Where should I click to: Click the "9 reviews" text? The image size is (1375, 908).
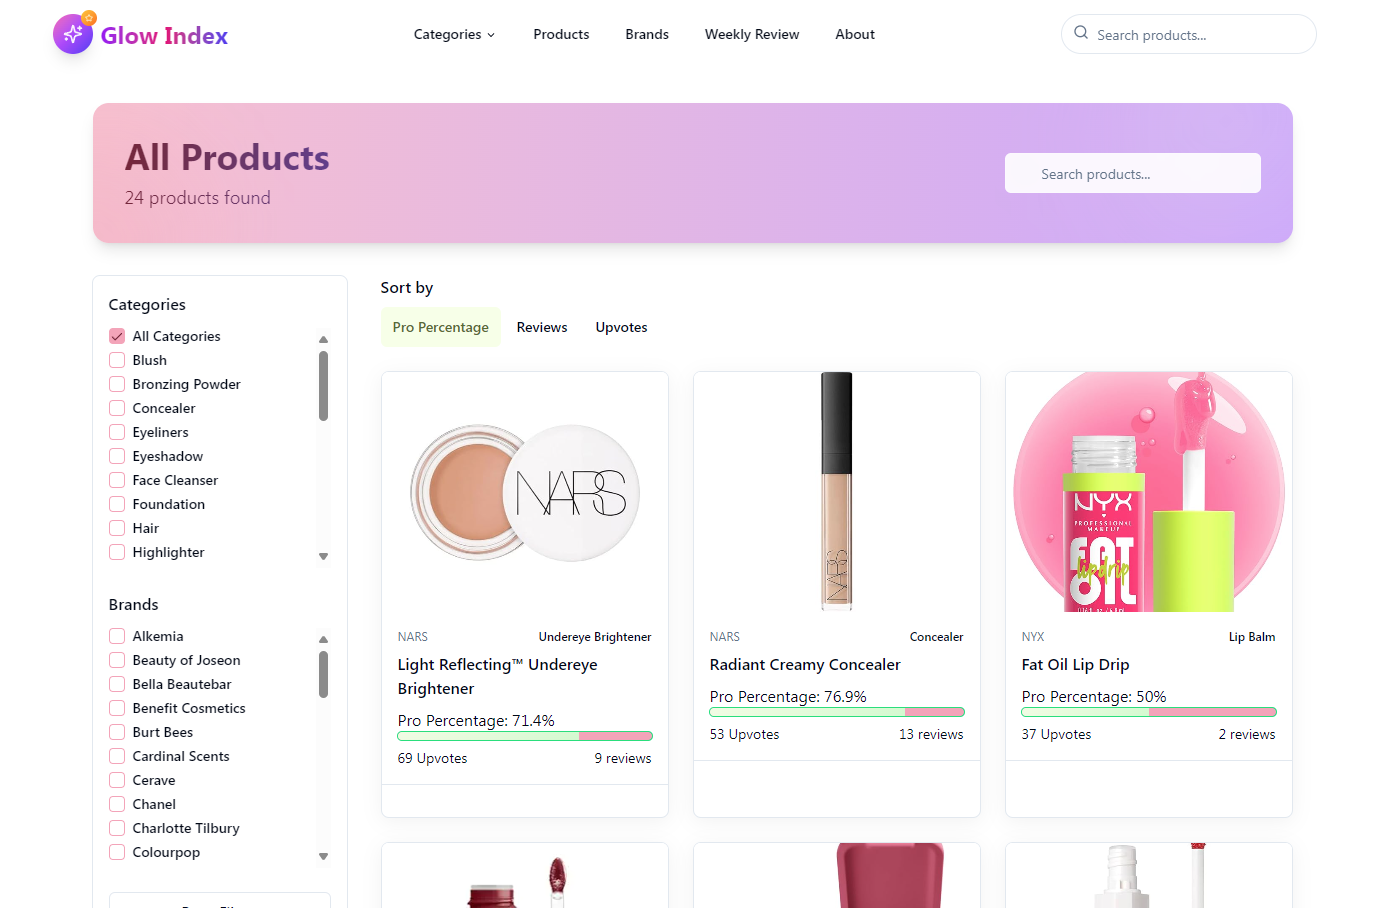click(623, 758)
